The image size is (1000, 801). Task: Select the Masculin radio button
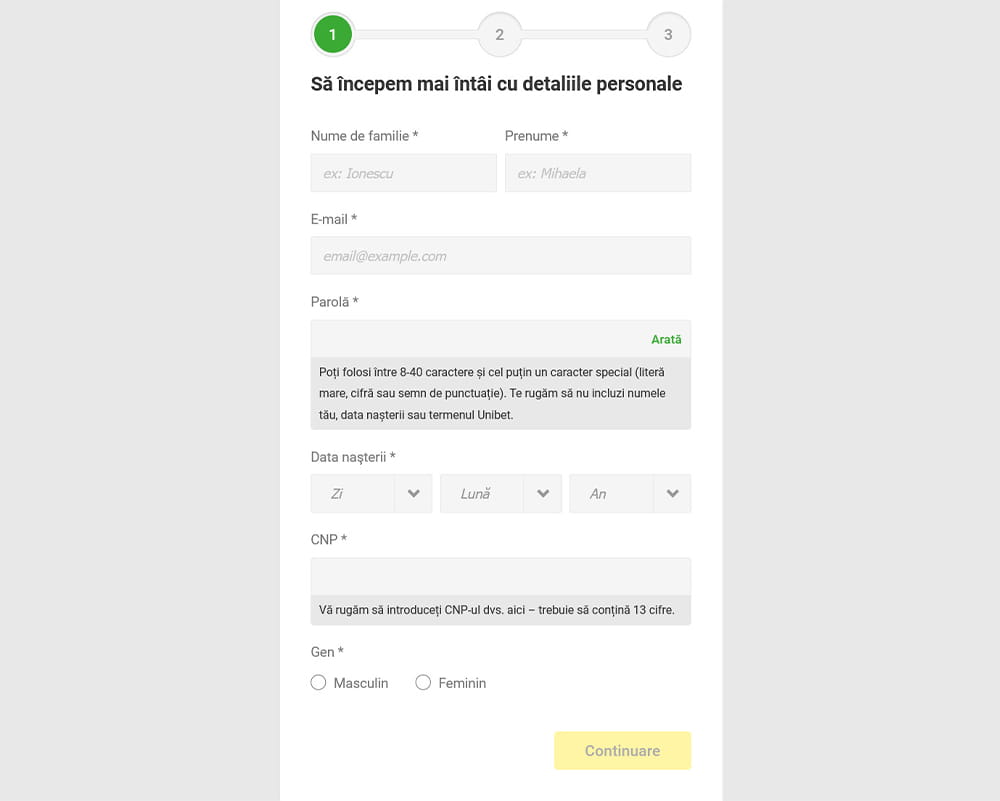[318, 682]
